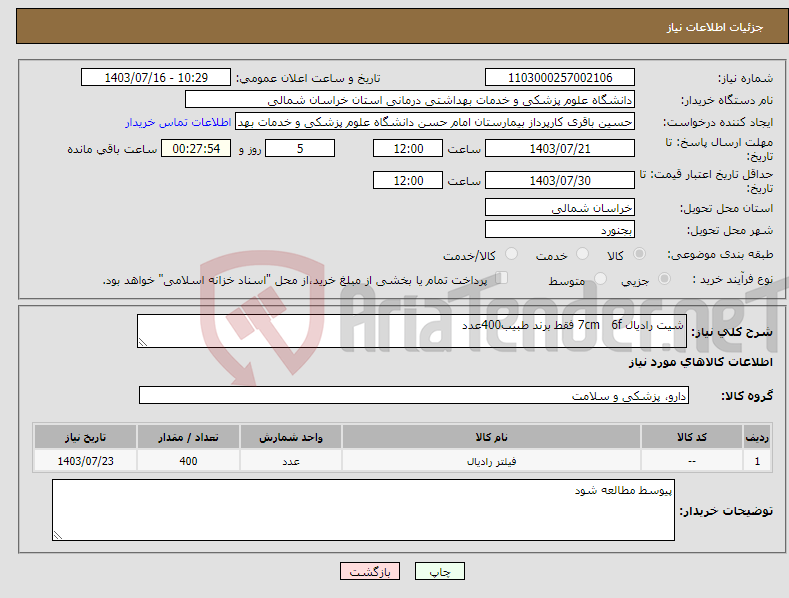Click the اطلاعات کالاهای مورد نیاز section heading
Viewport: 789px width, 598px height.
(x=700, y=362)
